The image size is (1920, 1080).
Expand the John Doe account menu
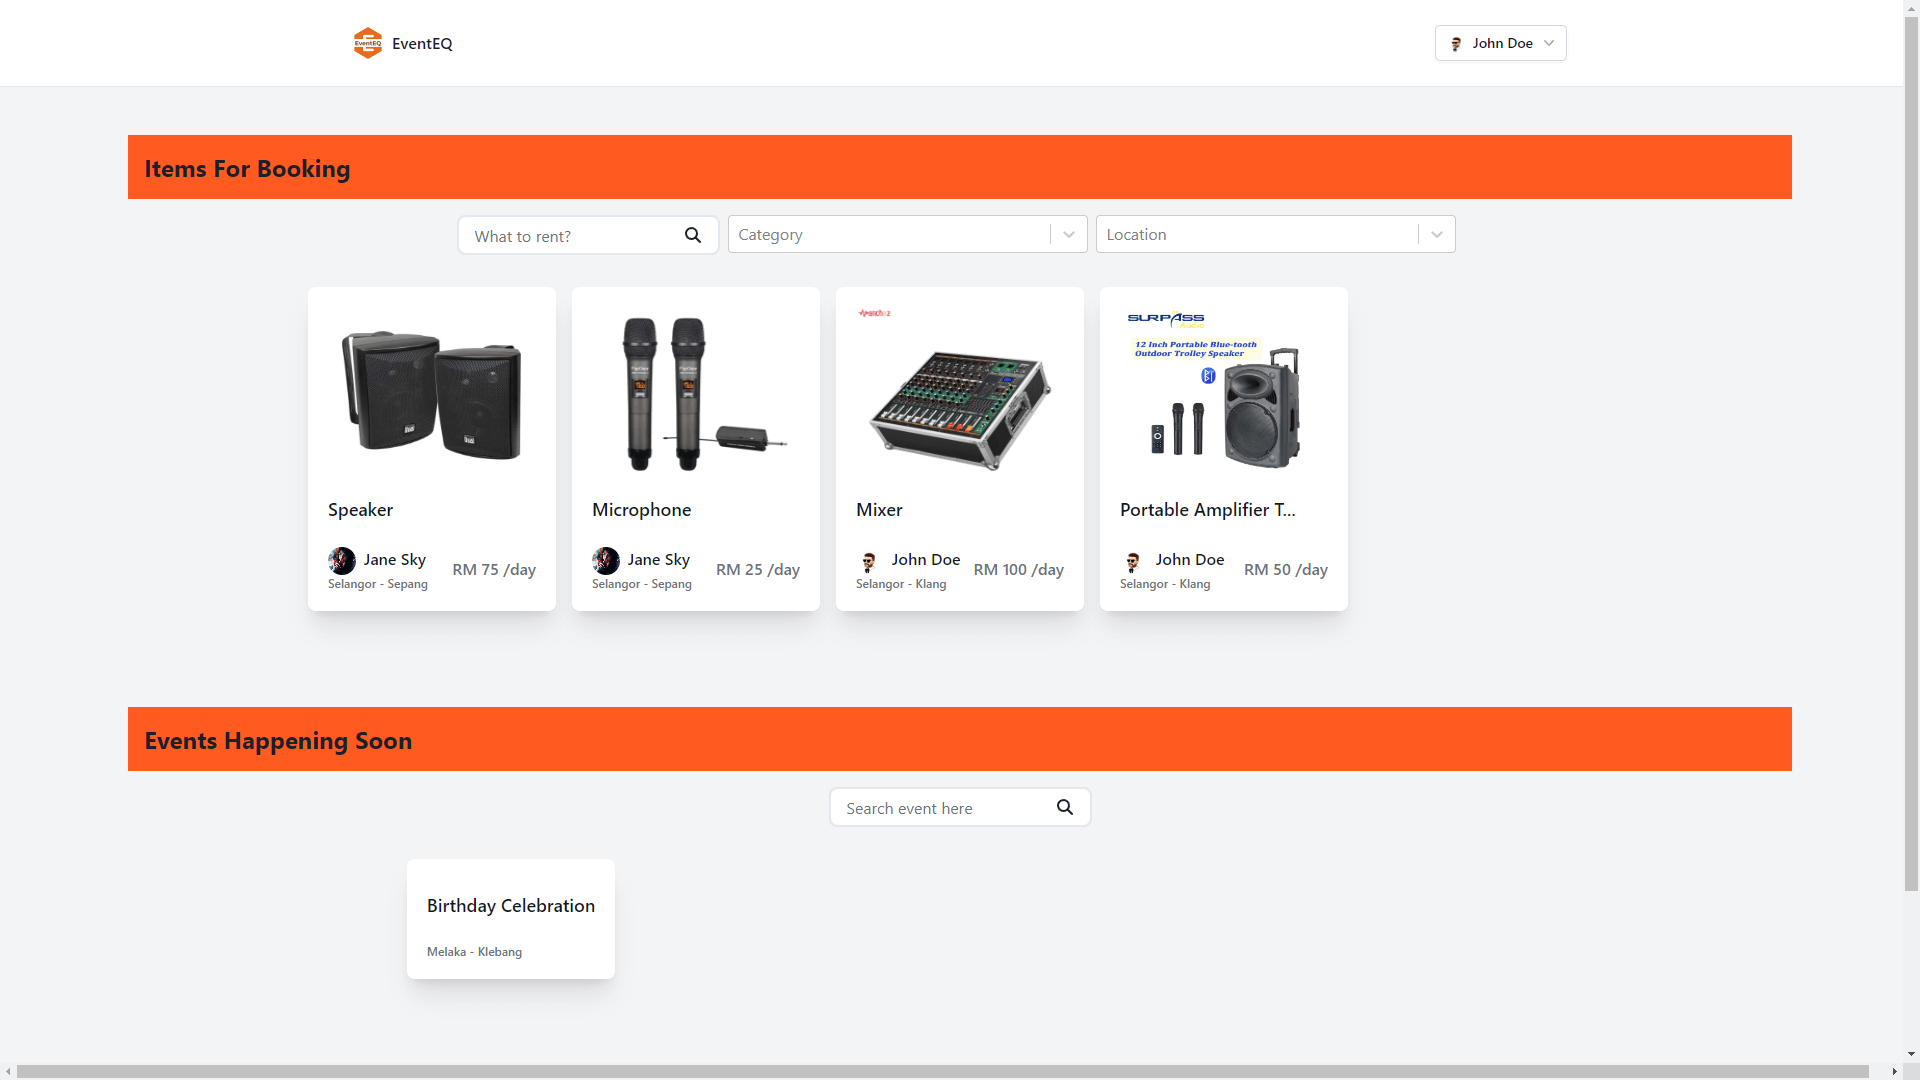pyautogui.click(x=1548, y=43)
